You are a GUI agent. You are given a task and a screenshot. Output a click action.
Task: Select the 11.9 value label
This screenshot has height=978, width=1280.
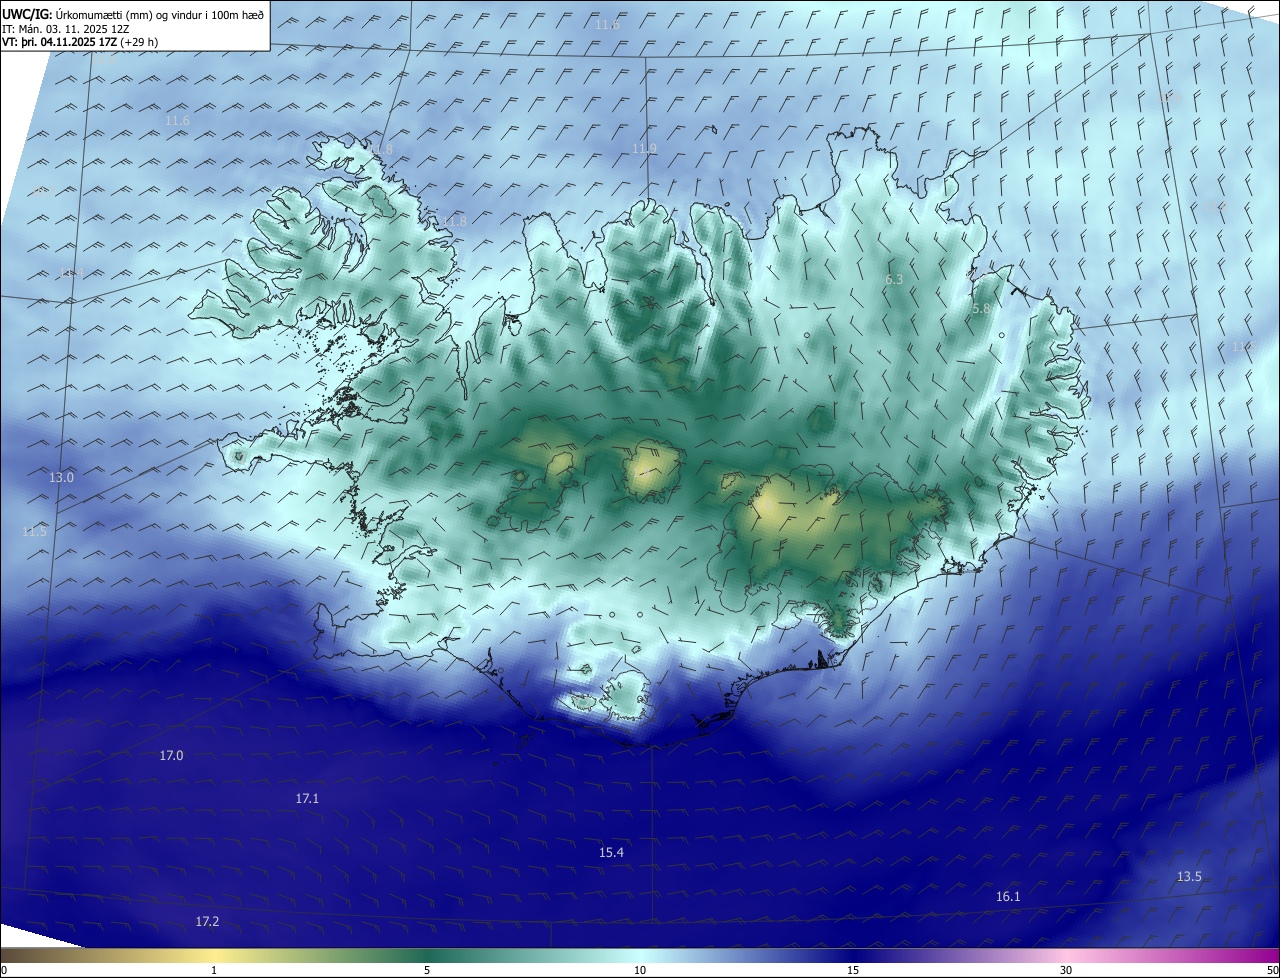[644, 149]
